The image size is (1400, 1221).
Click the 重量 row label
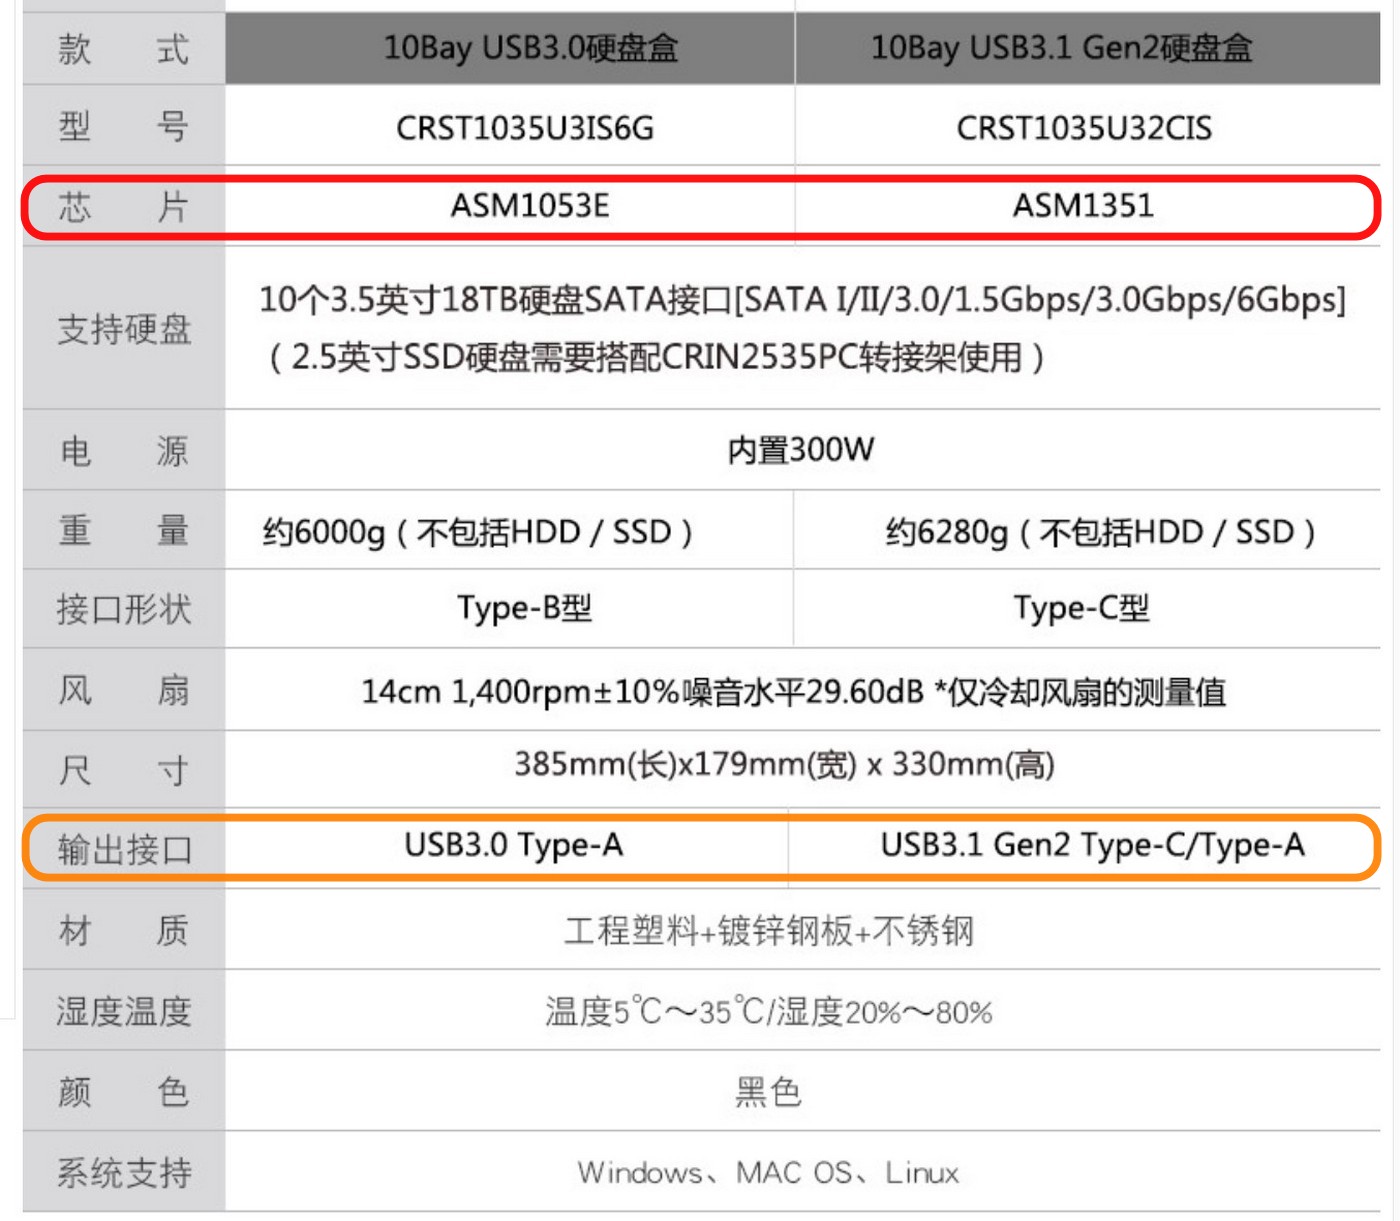(x=124, y=530)
